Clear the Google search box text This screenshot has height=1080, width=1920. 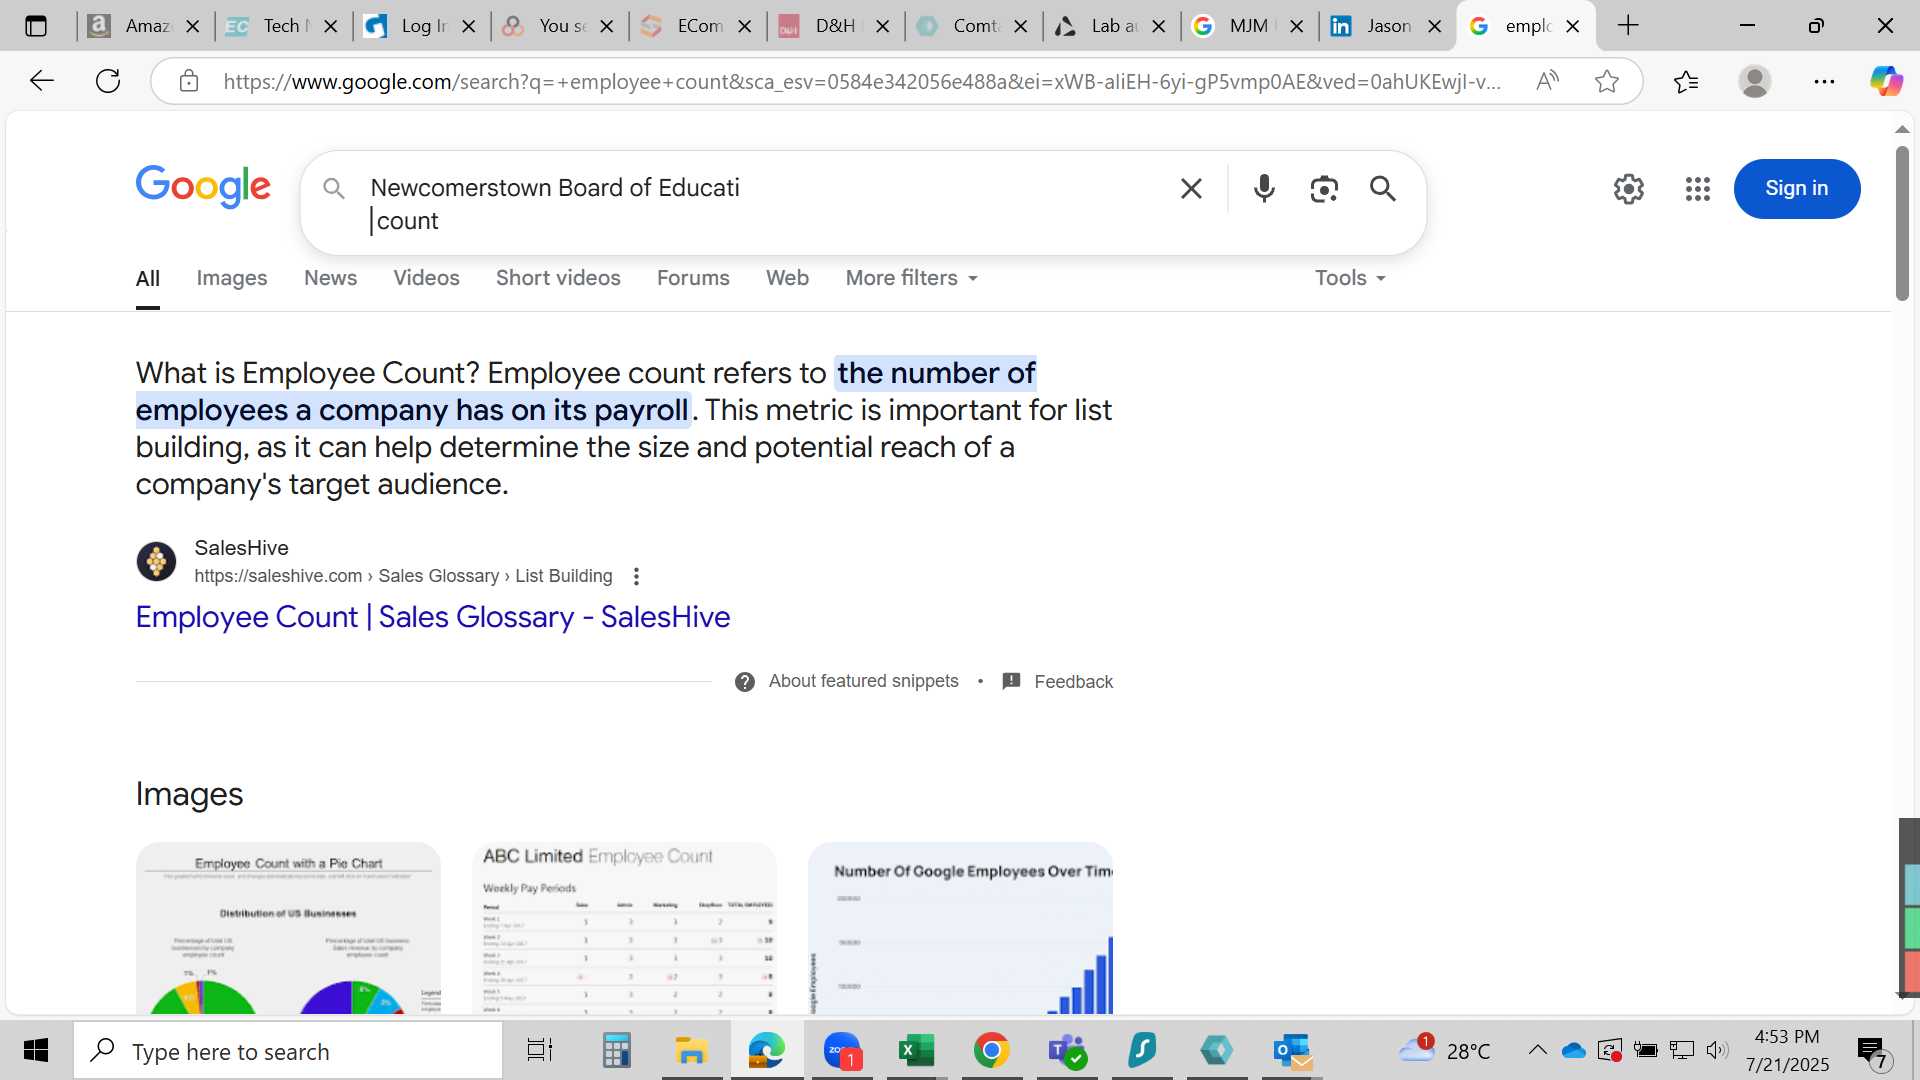coord(1191,188)
